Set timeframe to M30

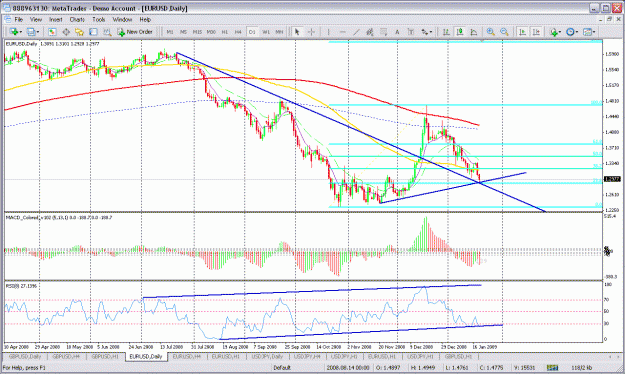(x=211, y=32)
